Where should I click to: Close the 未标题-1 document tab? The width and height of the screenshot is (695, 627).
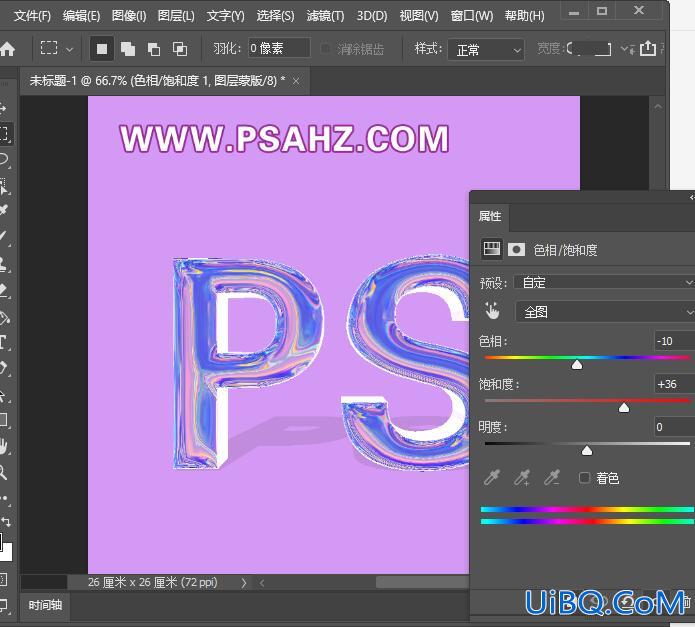tap(296, 81)
